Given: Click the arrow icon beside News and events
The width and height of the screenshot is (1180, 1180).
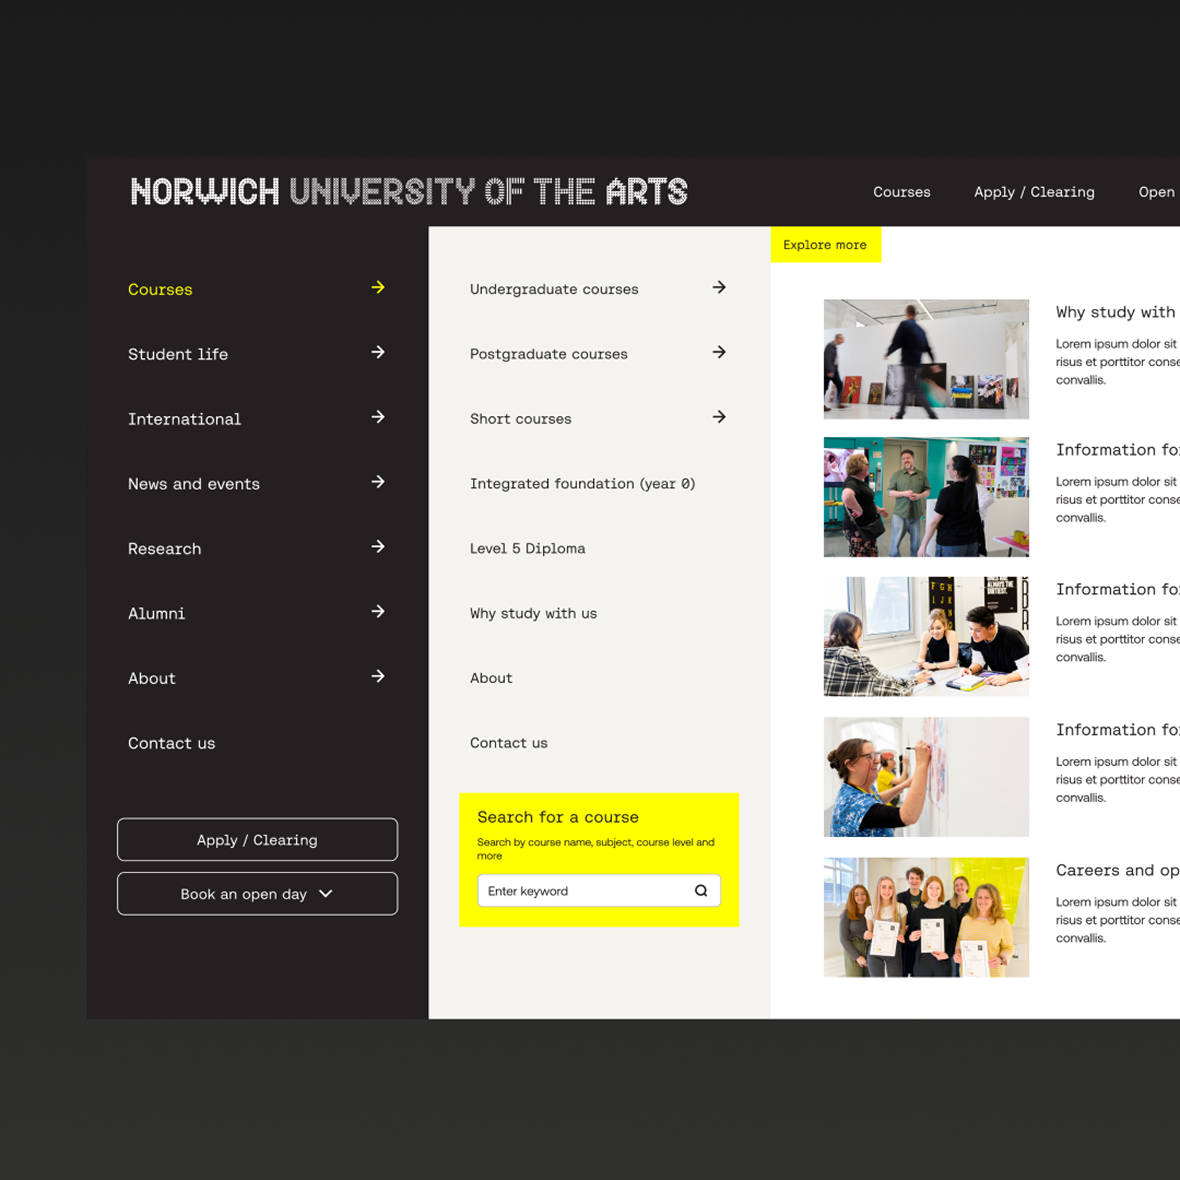Looking at the screenshot, I should 378,482.
